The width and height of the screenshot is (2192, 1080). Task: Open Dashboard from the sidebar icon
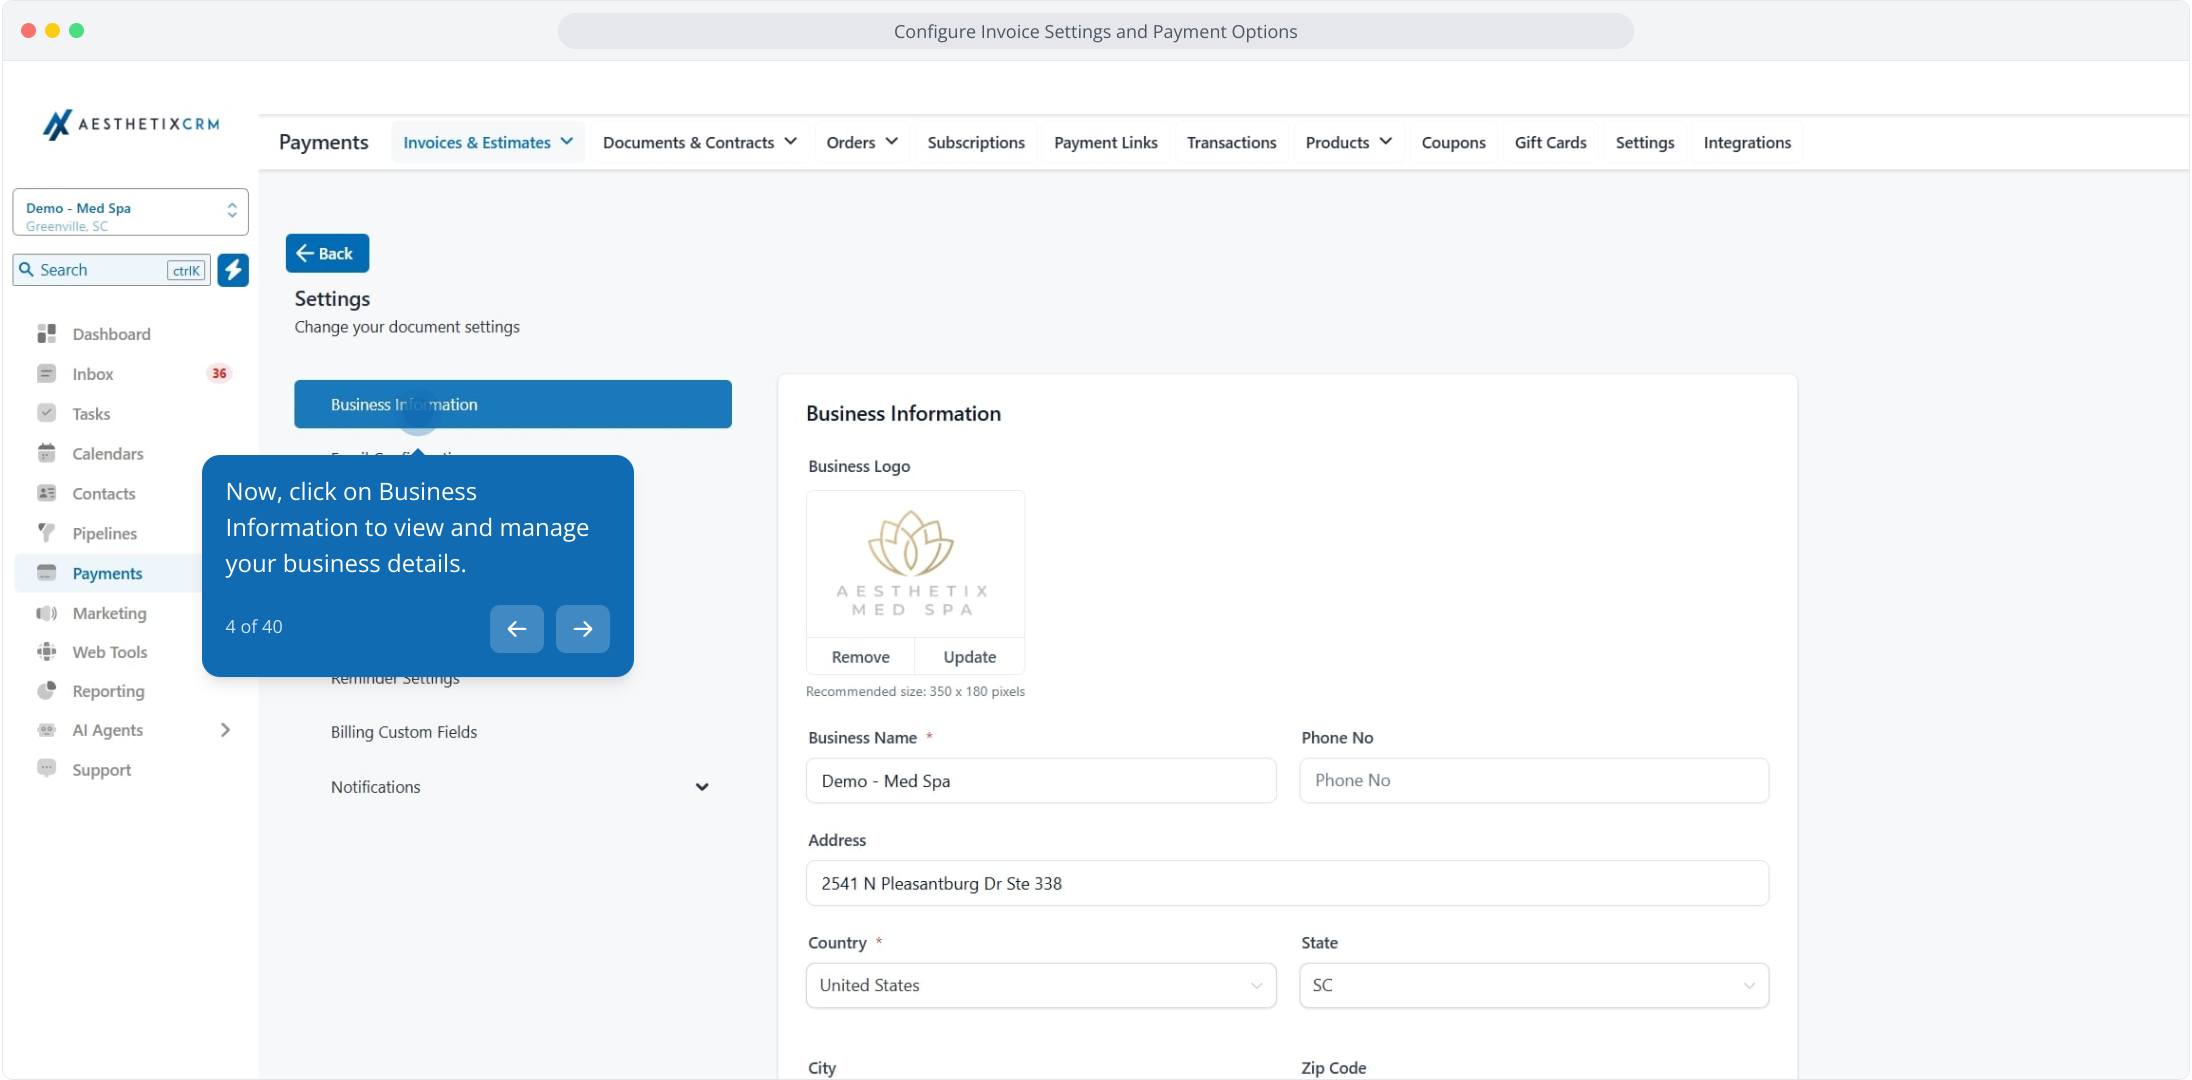point(46,334)
